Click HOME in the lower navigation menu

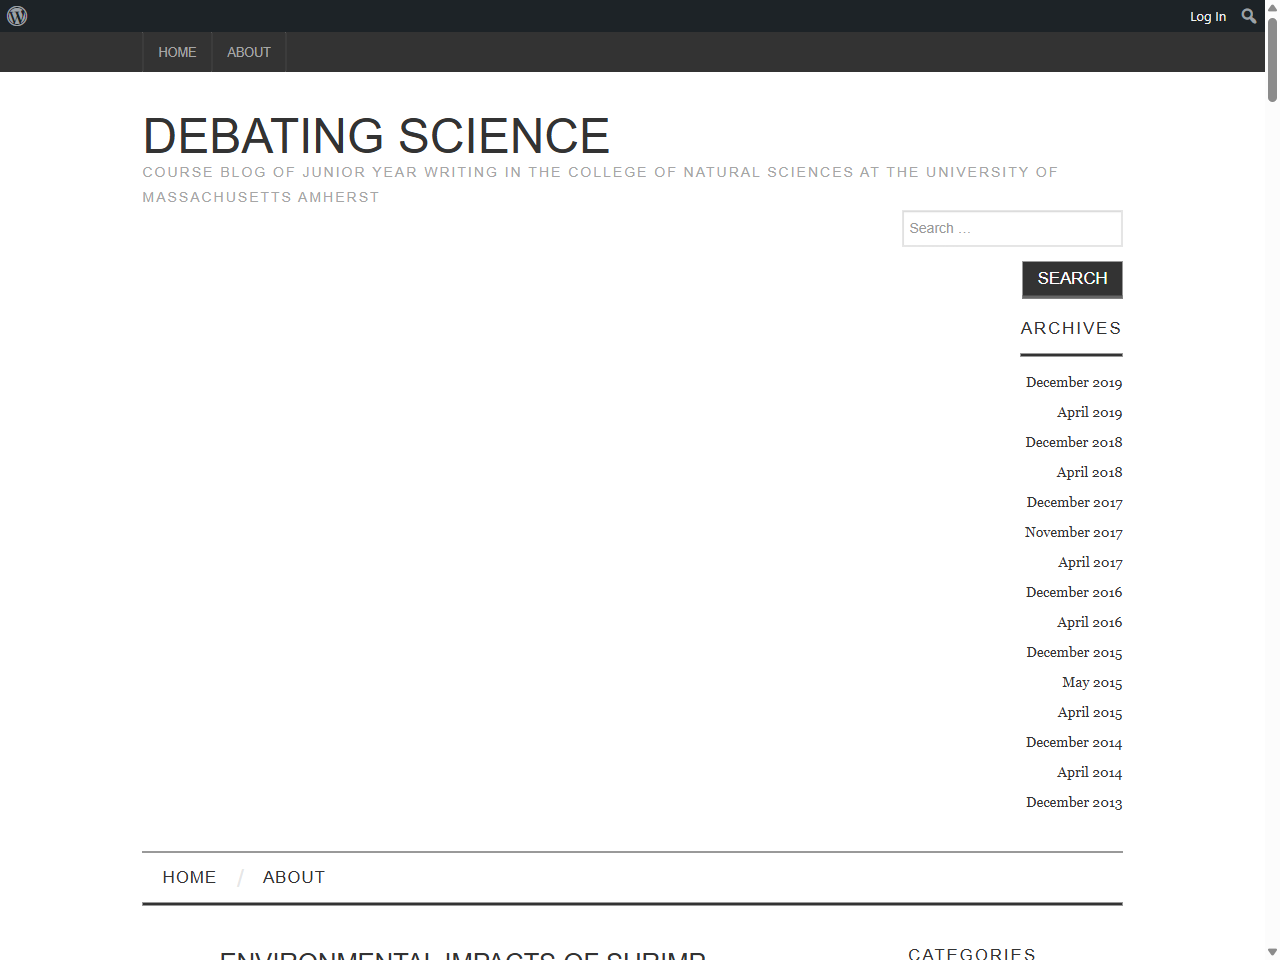pyautogui.click(x=189, y=877)
